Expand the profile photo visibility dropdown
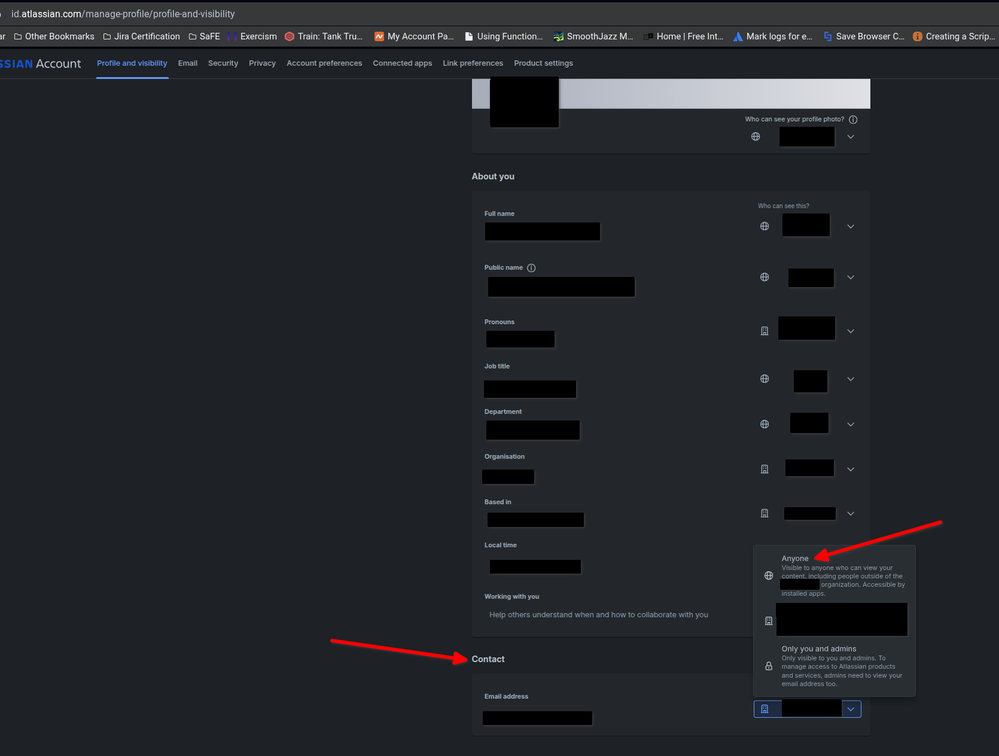999x756 pixels. point(851,137)
